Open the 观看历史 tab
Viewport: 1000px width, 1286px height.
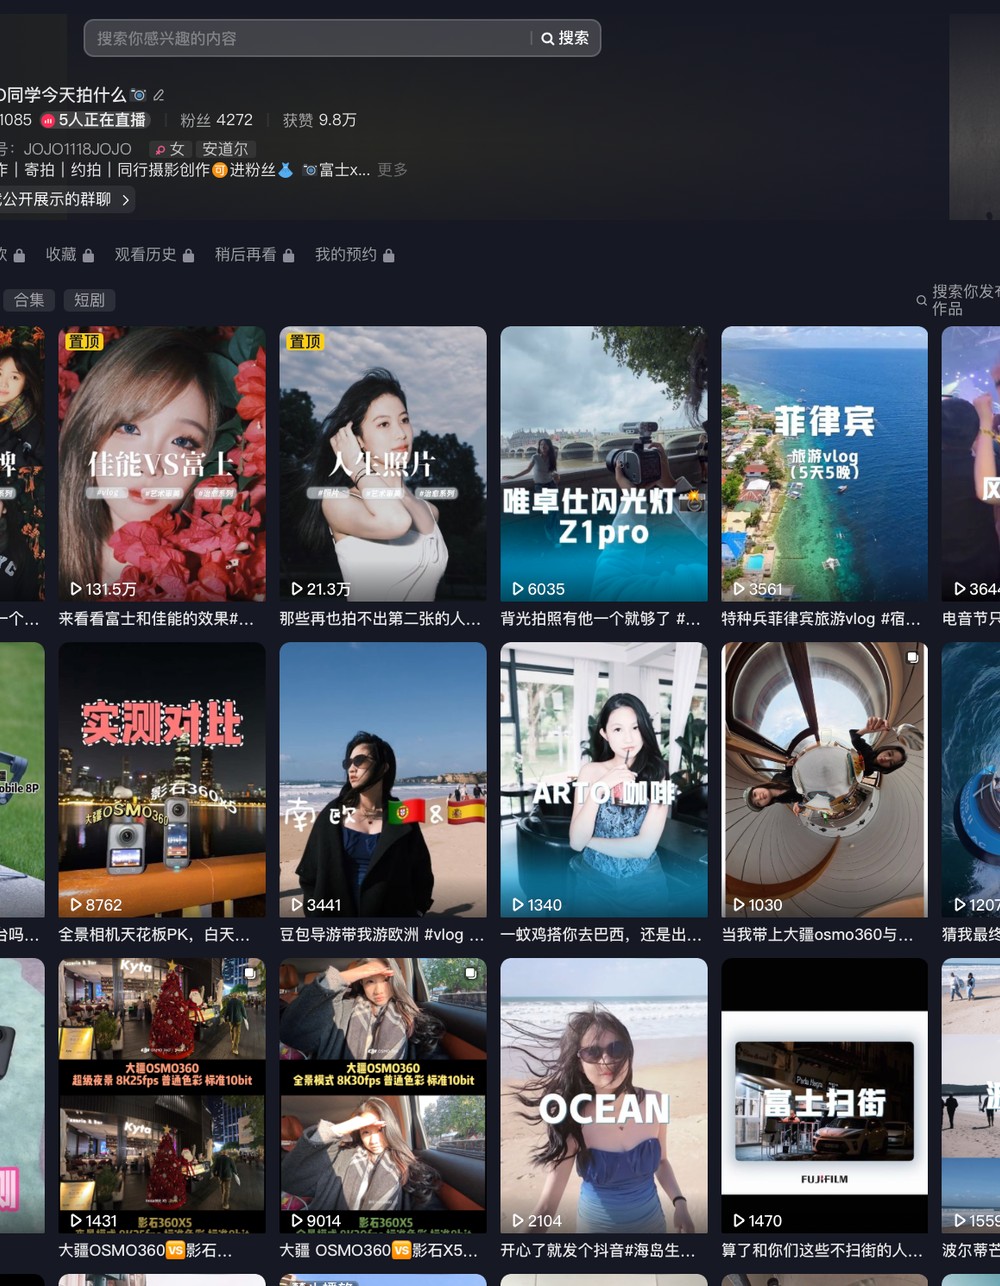point(145,255)
